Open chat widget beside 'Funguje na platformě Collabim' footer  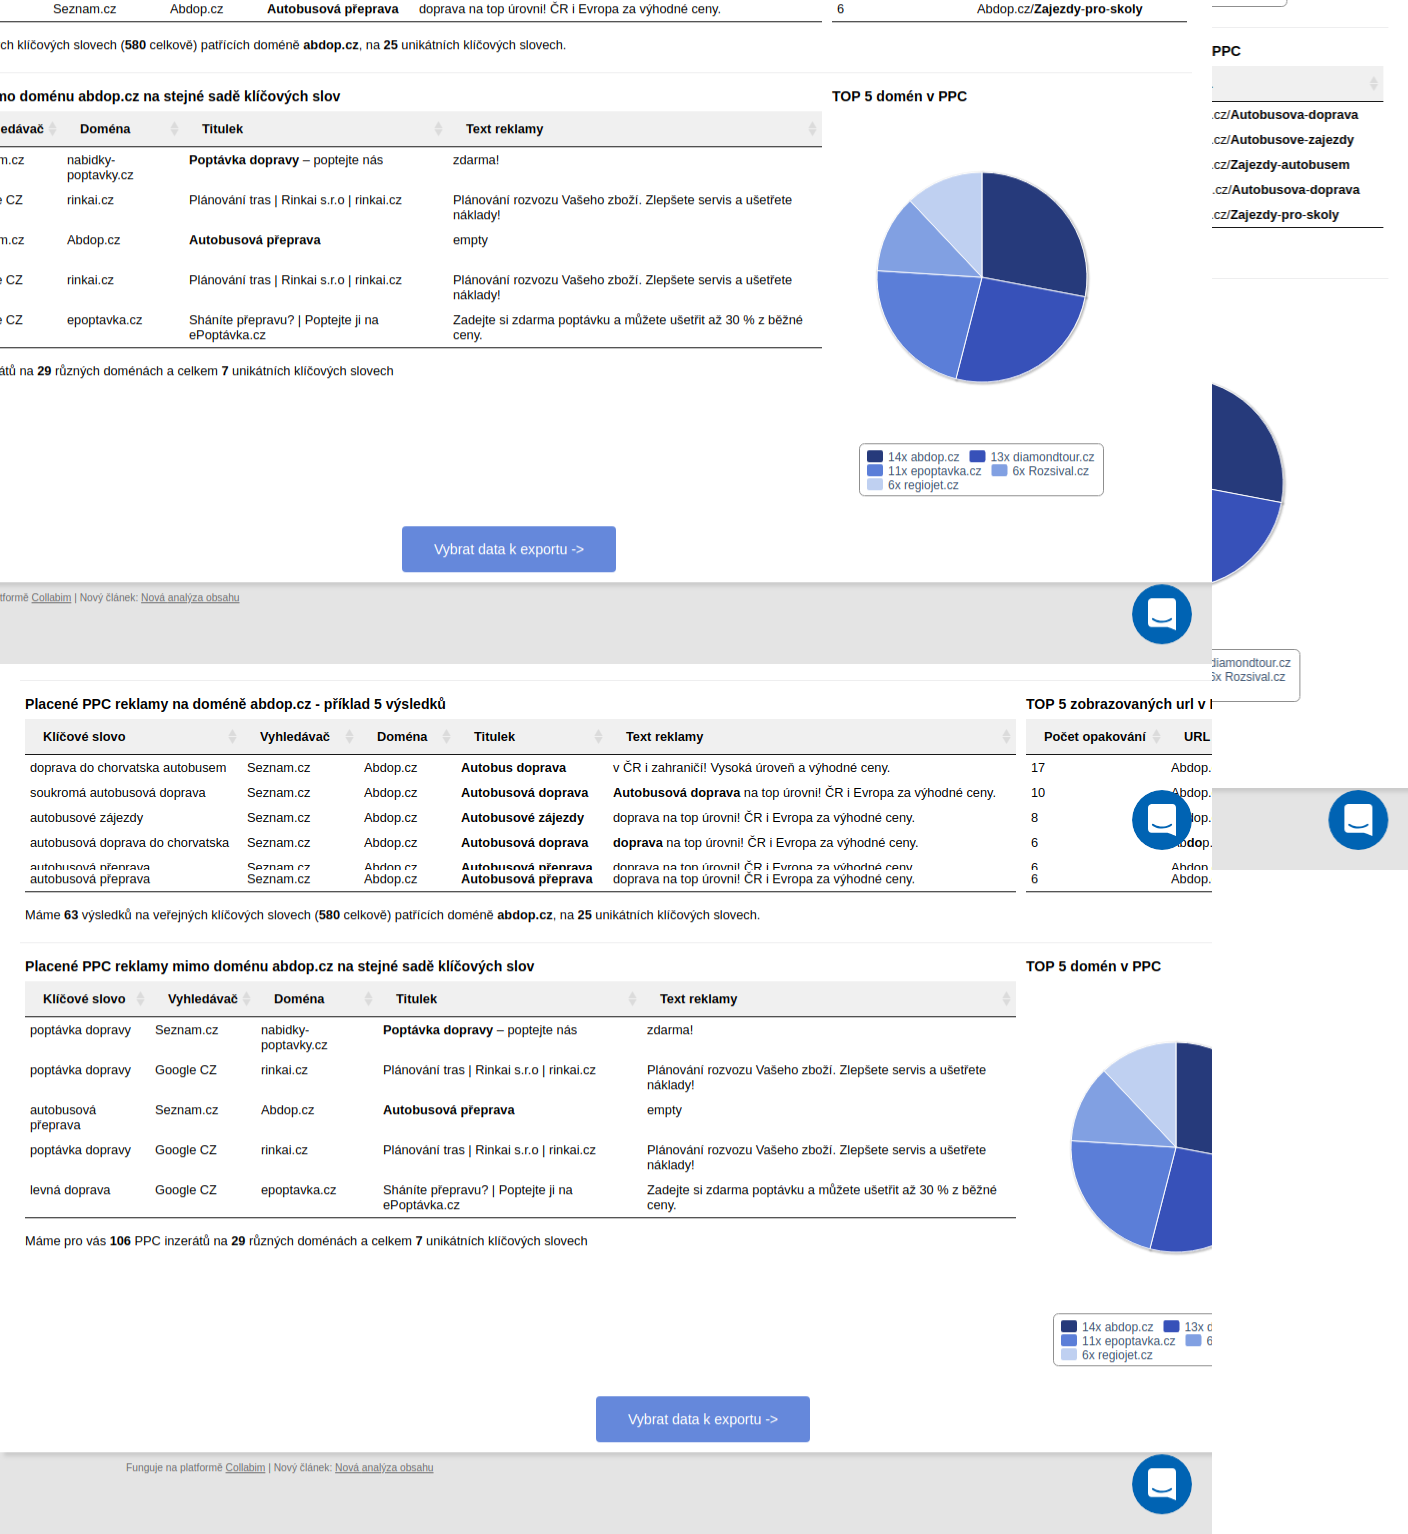[x=1161, y=1484]
